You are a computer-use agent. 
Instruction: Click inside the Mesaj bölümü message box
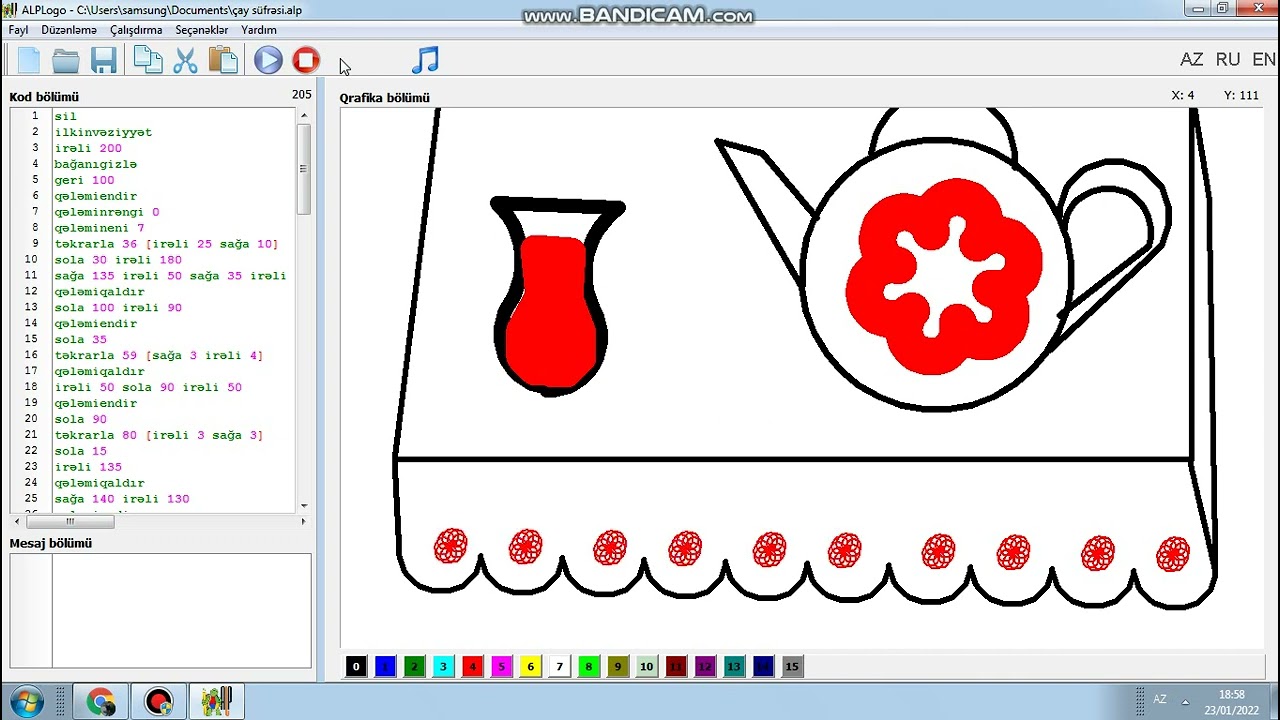click(x=181, y=611)
